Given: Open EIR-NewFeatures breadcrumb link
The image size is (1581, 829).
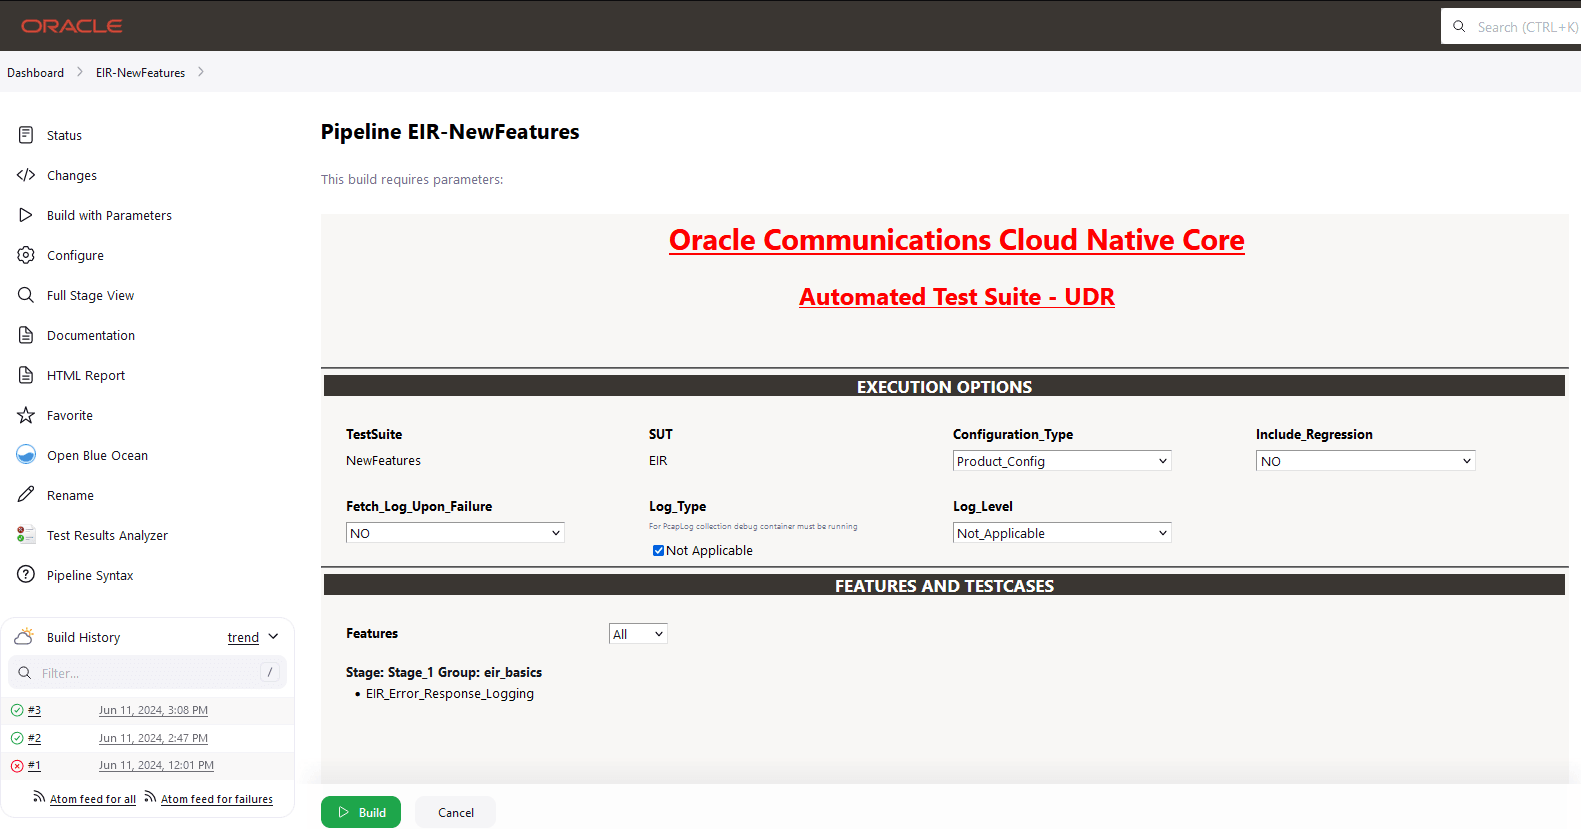Looking at the screenshot, I should coord(140,73).
